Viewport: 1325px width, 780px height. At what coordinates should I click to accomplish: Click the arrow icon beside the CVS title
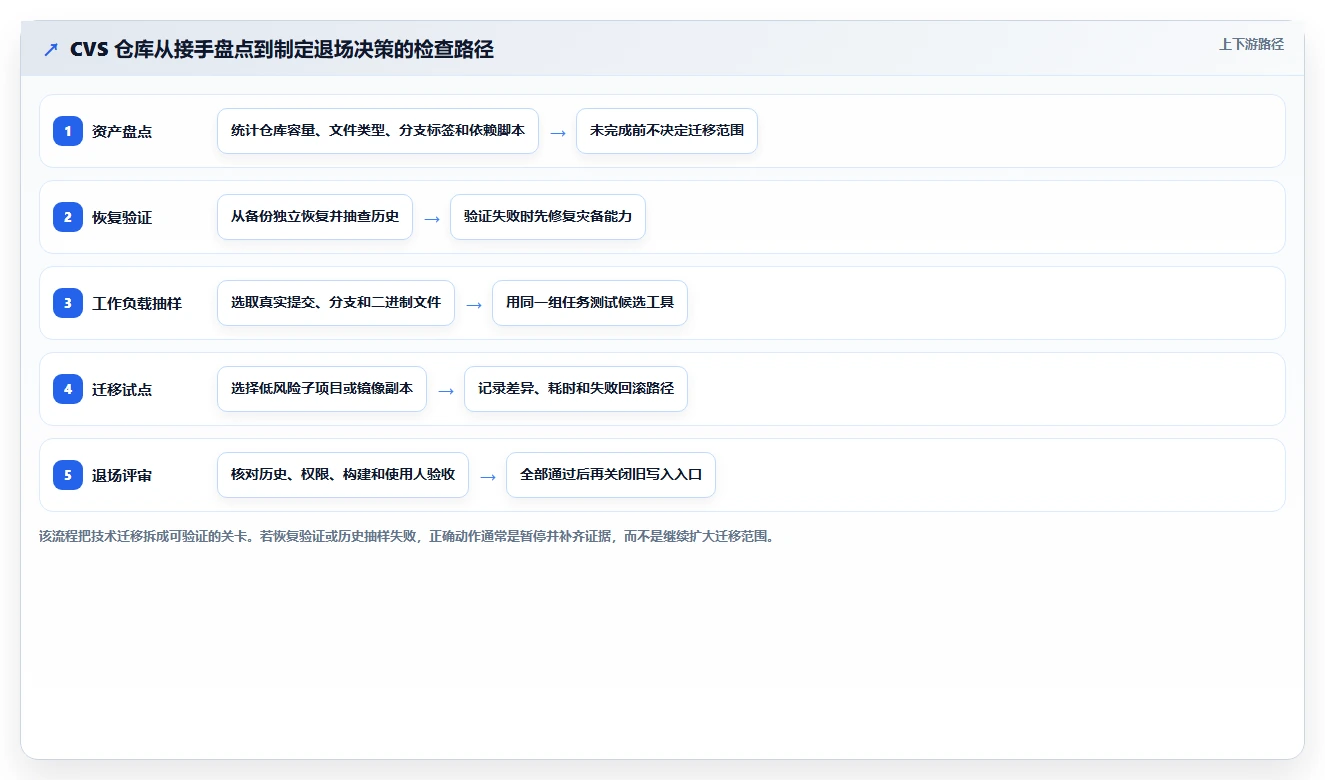point(51,50)
